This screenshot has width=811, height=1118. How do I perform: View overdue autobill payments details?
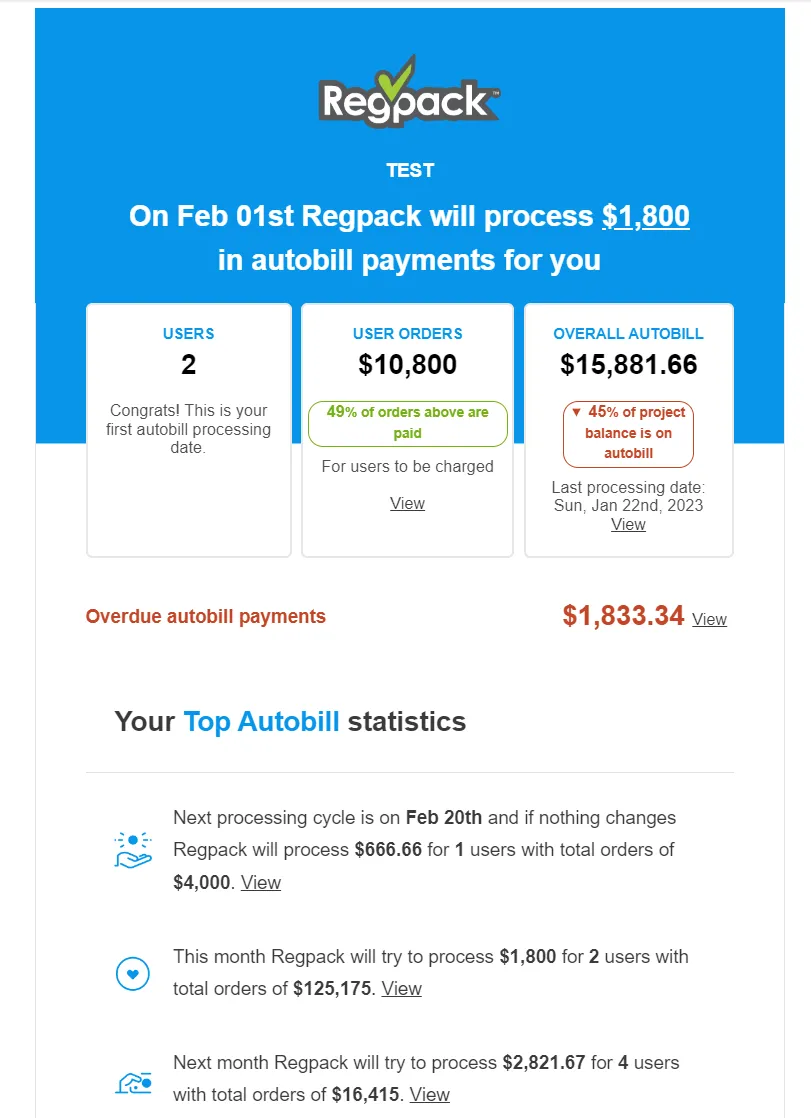point(709,620)
